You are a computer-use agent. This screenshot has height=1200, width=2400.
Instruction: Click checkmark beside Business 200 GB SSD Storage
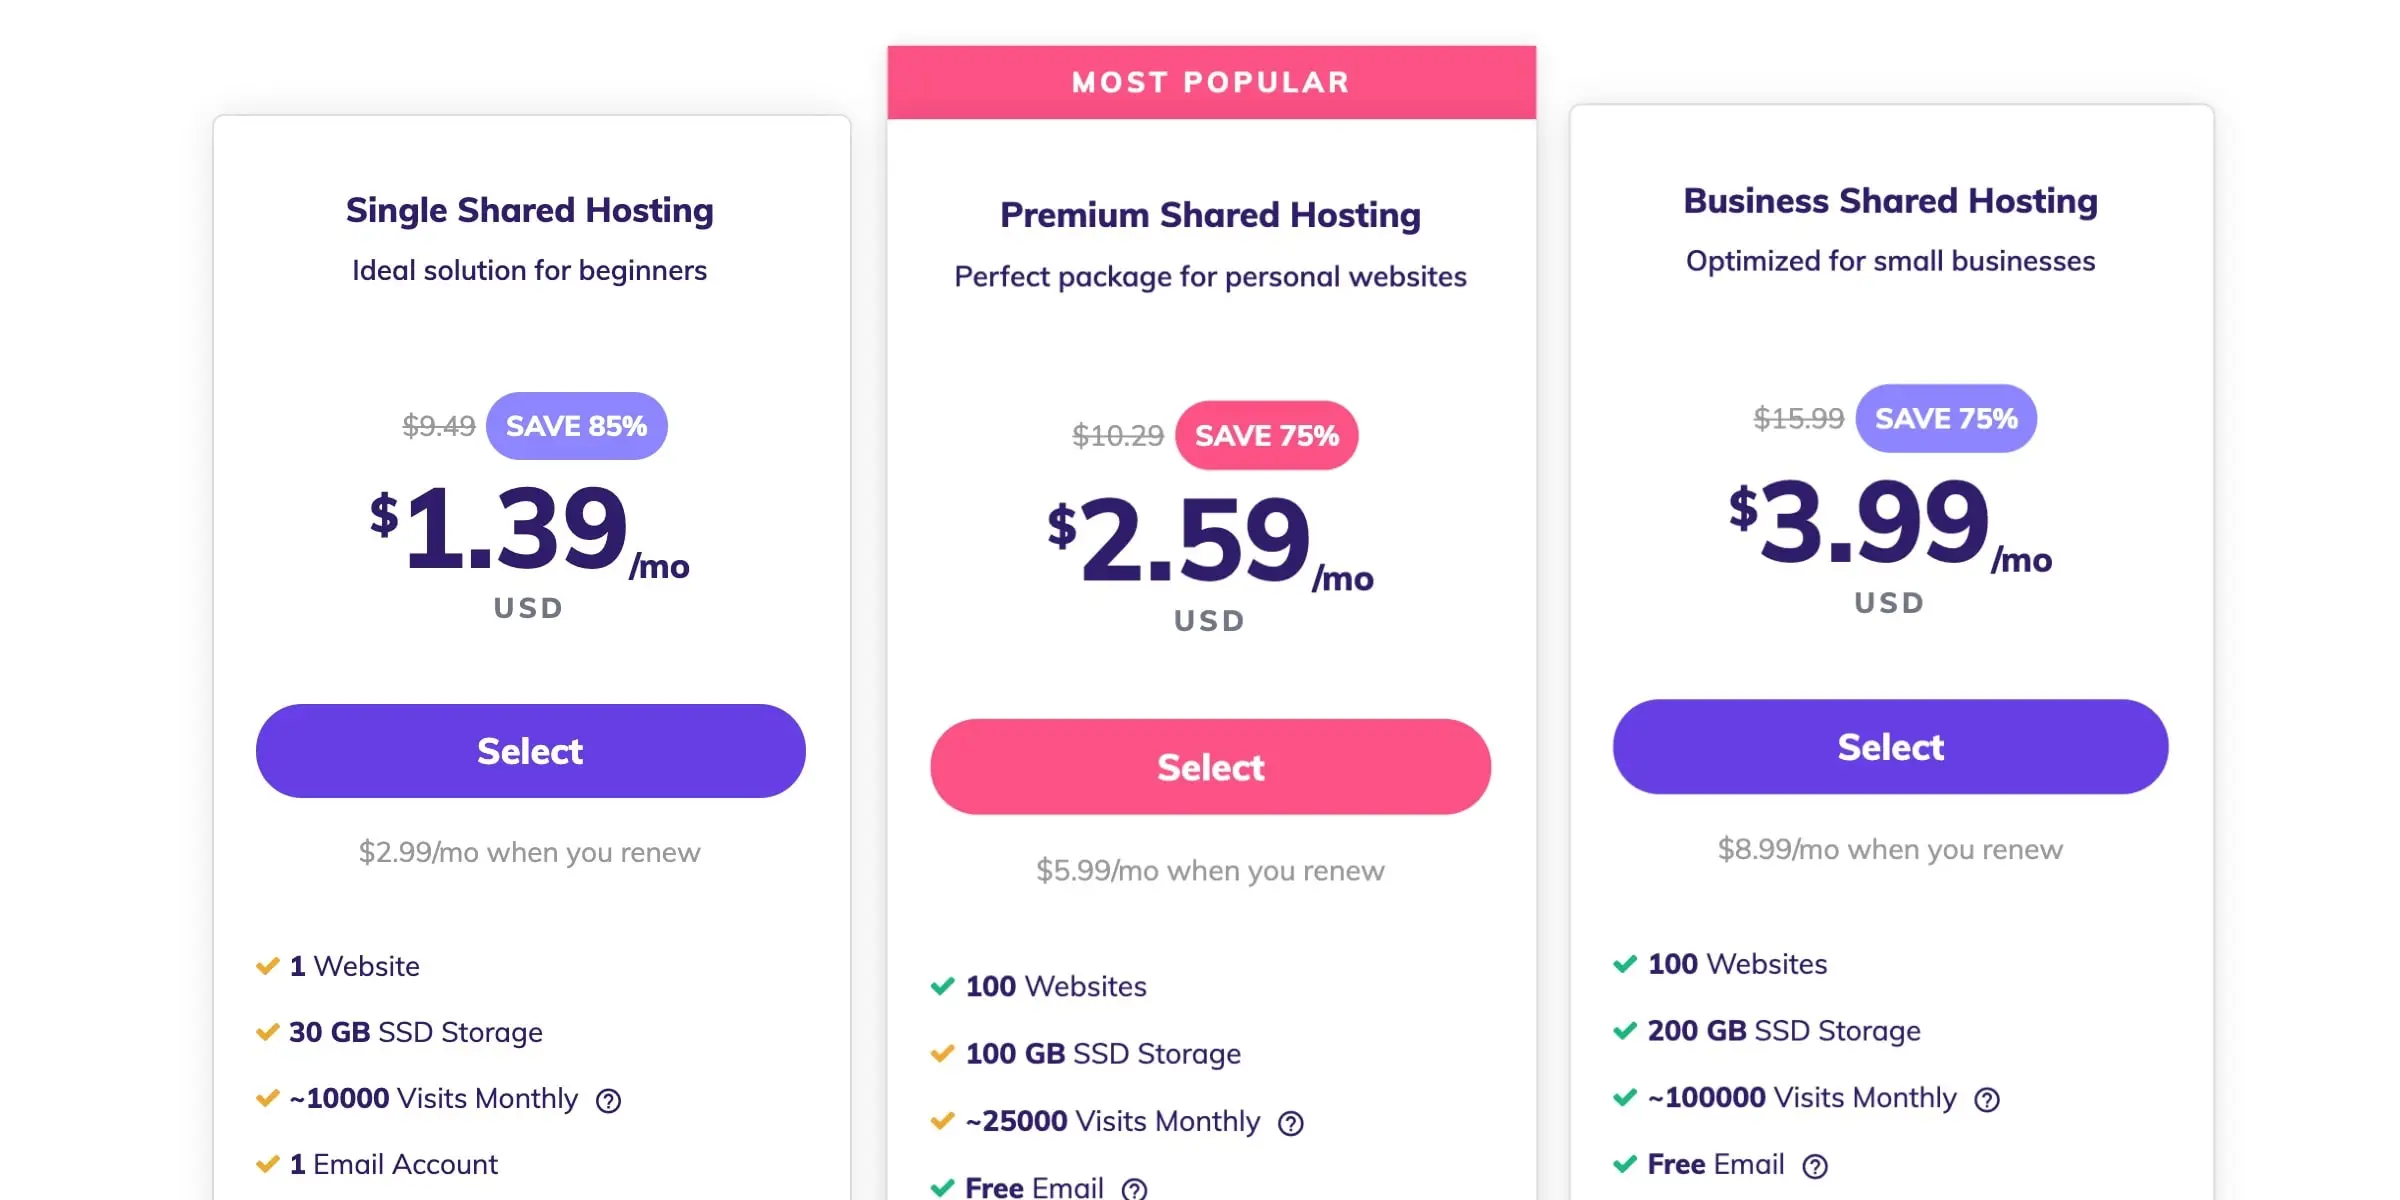click(1625, 1031)
